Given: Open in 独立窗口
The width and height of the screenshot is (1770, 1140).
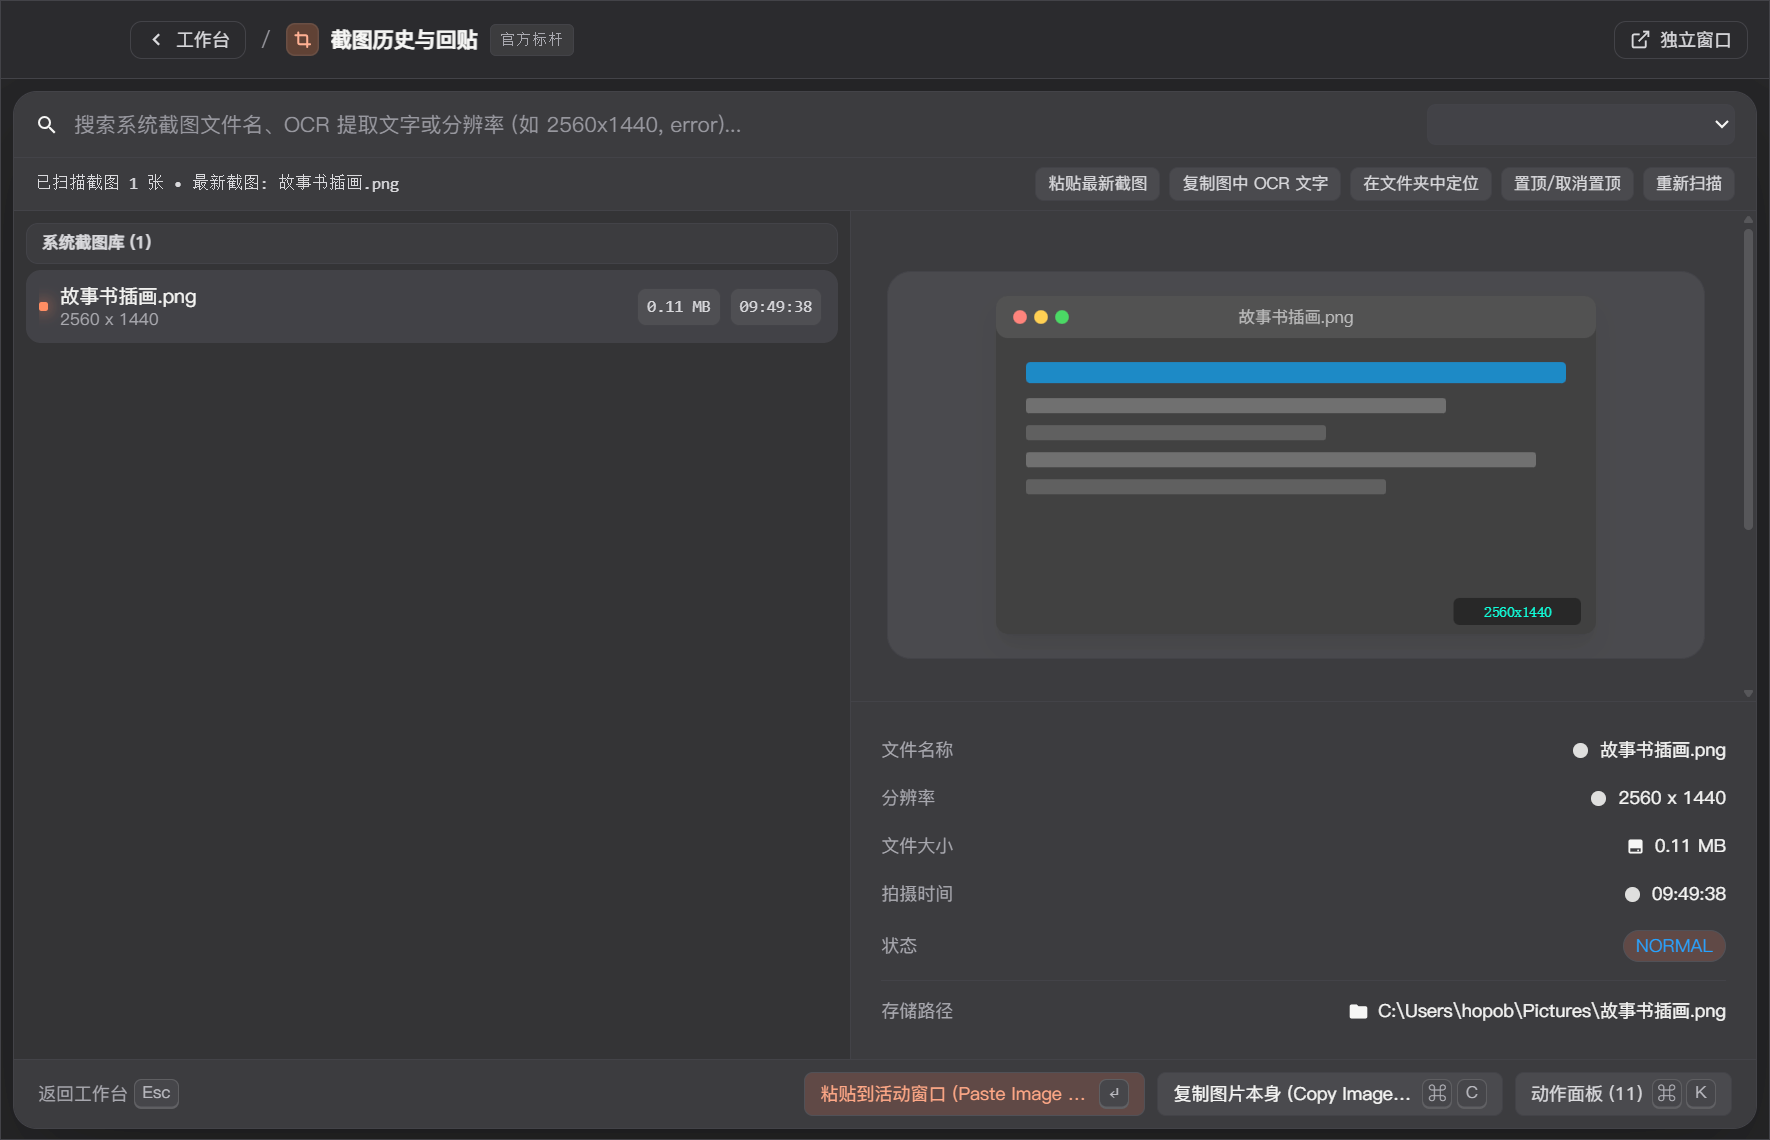Looking at the screenshot, I should (1680, 40).
